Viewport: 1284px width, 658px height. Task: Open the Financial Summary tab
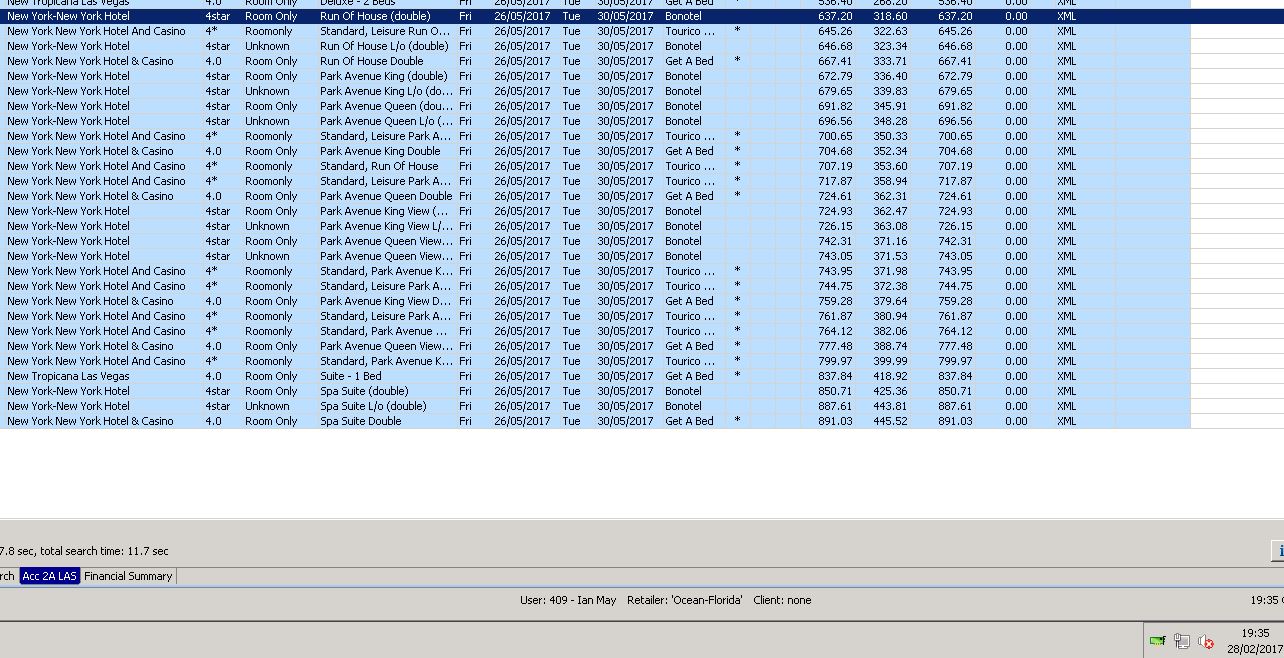coord(128,576)
